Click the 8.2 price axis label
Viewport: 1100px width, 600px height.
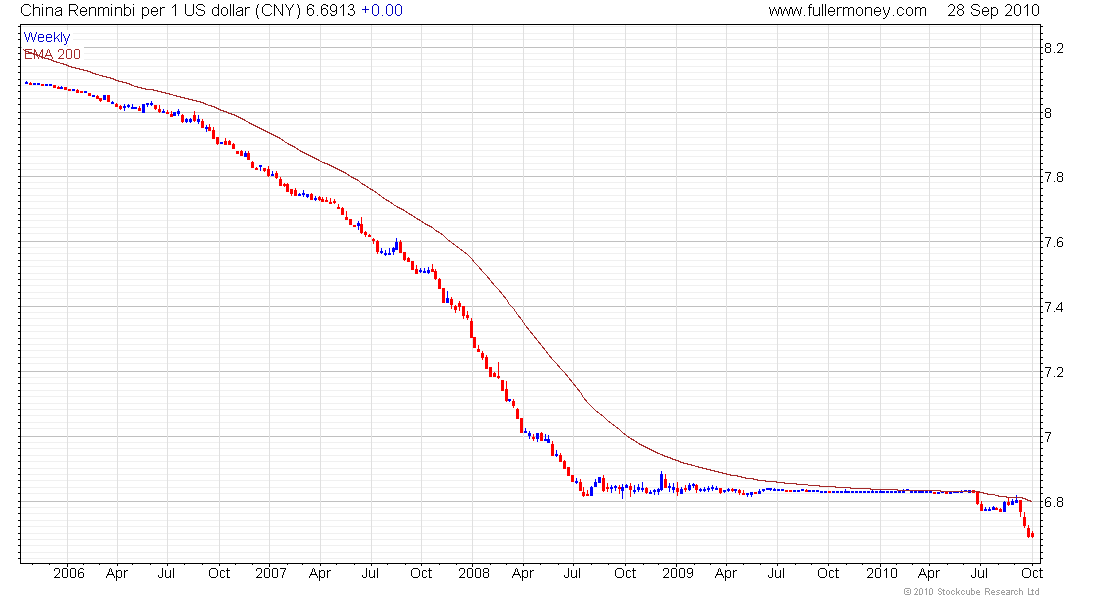tap(1054, 48)
